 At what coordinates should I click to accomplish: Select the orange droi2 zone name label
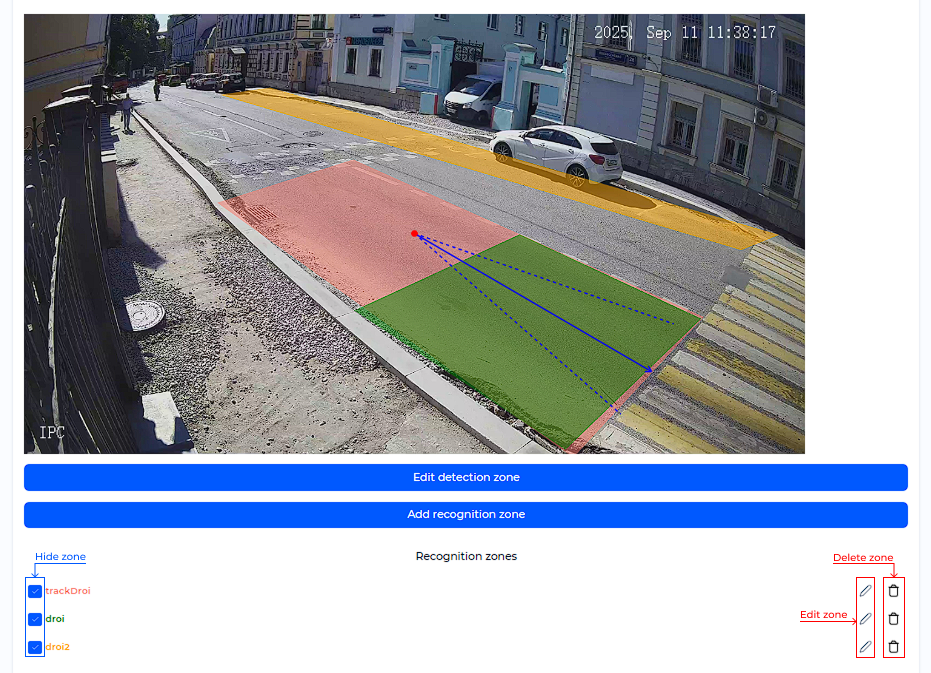point(58,647)
